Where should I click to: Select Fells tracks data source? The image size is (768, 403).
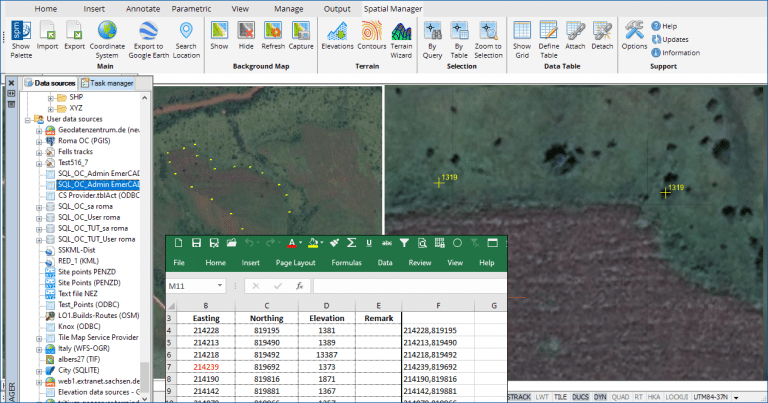coord(75,152)
